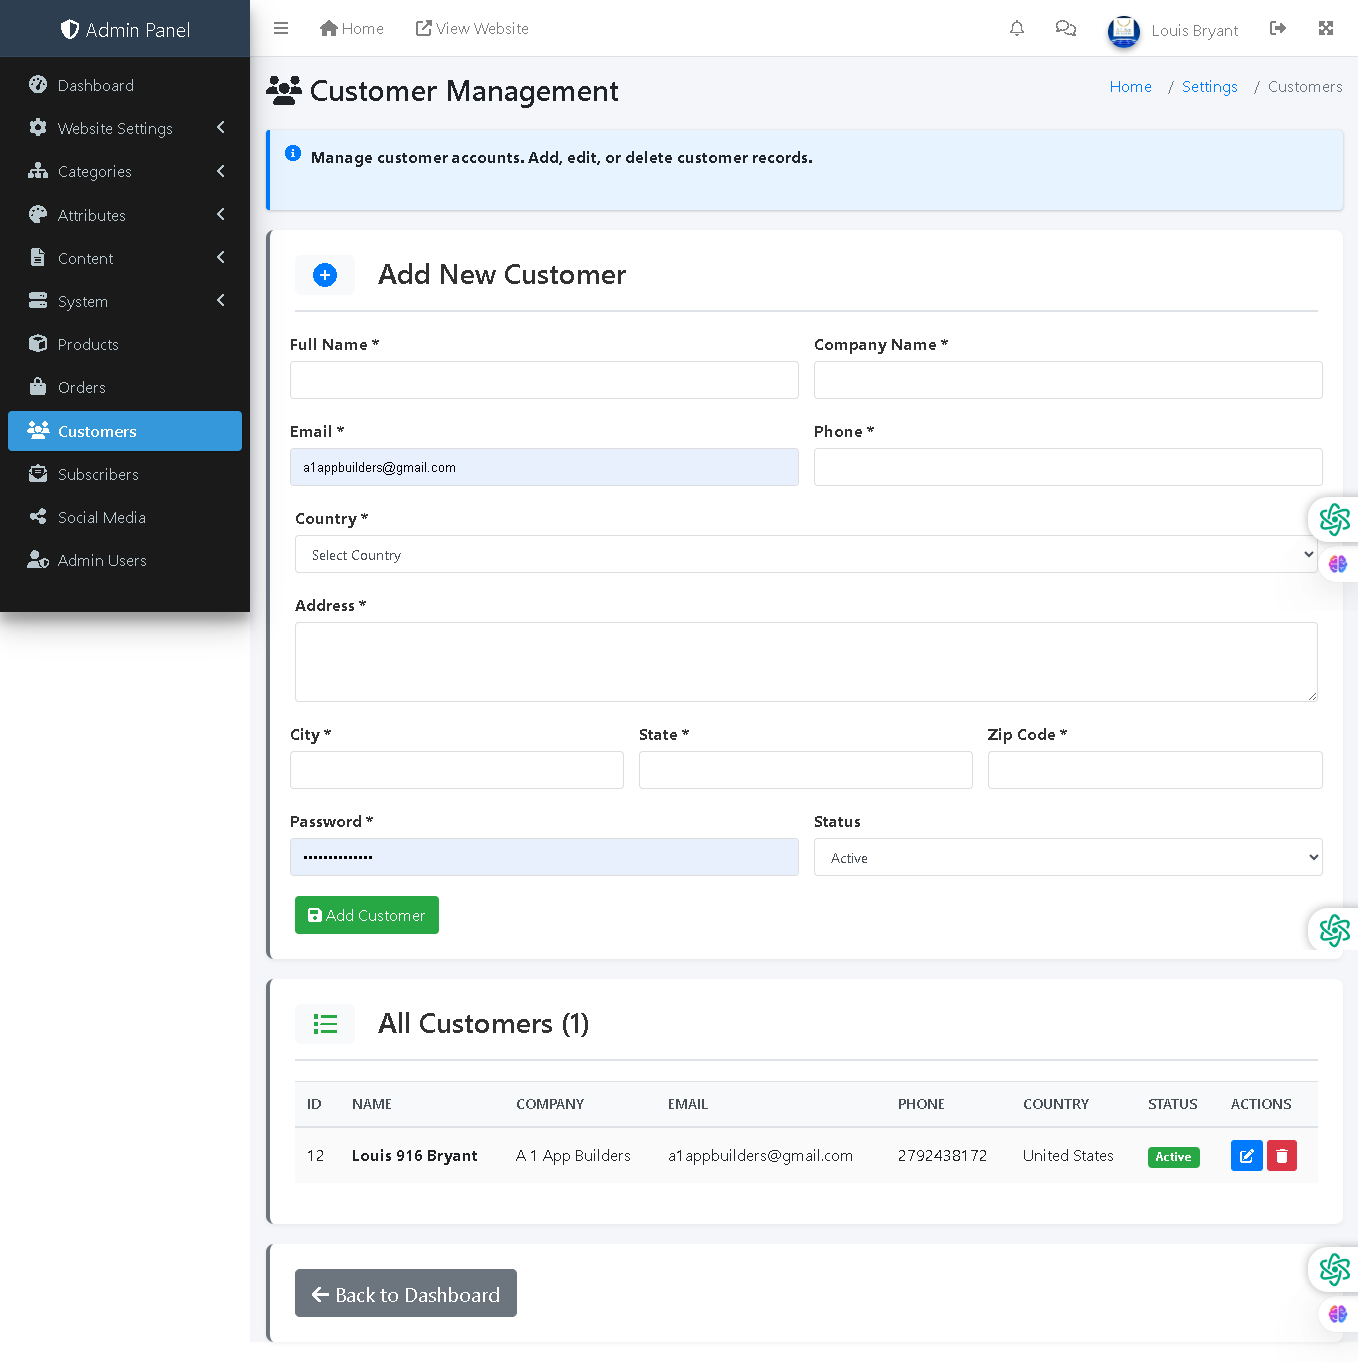The height and width of the screenshot is (1362, 1358).
Task: Click the blue plus icon beside Add New Customer
Action: (x=325, y=275)
